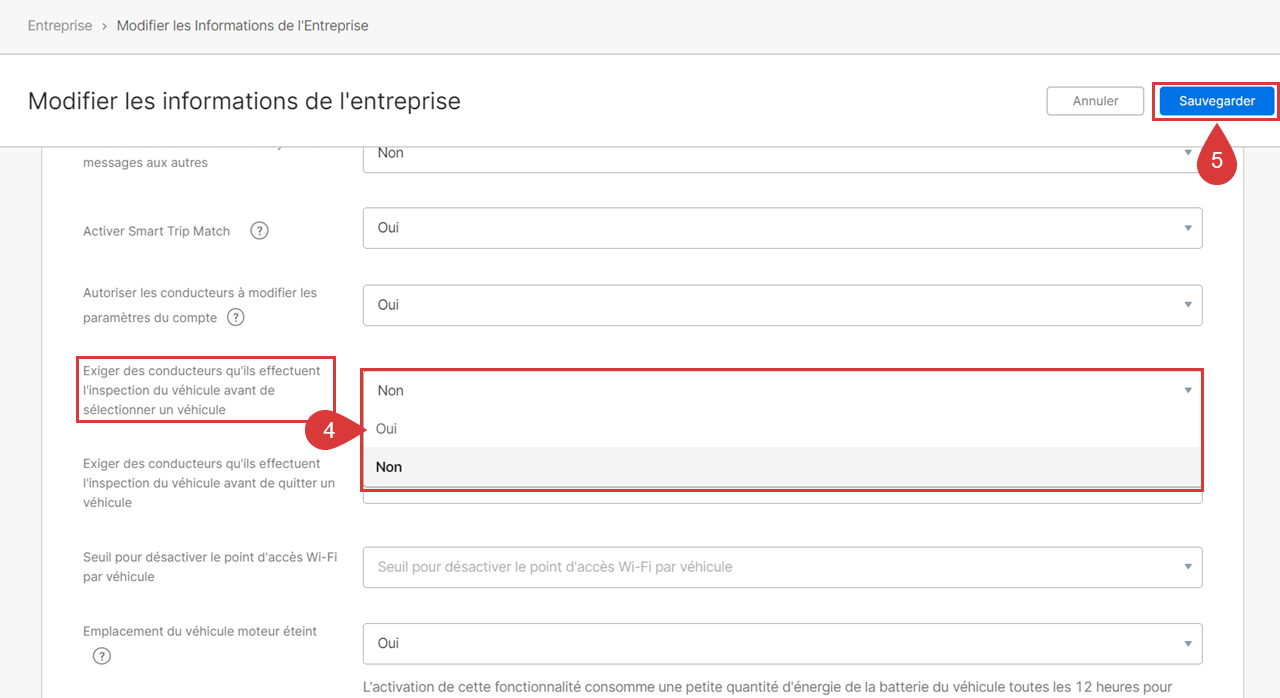Open help icon for véhicule moteur éteint
The image size is (1280, 698).
(102, 656)
